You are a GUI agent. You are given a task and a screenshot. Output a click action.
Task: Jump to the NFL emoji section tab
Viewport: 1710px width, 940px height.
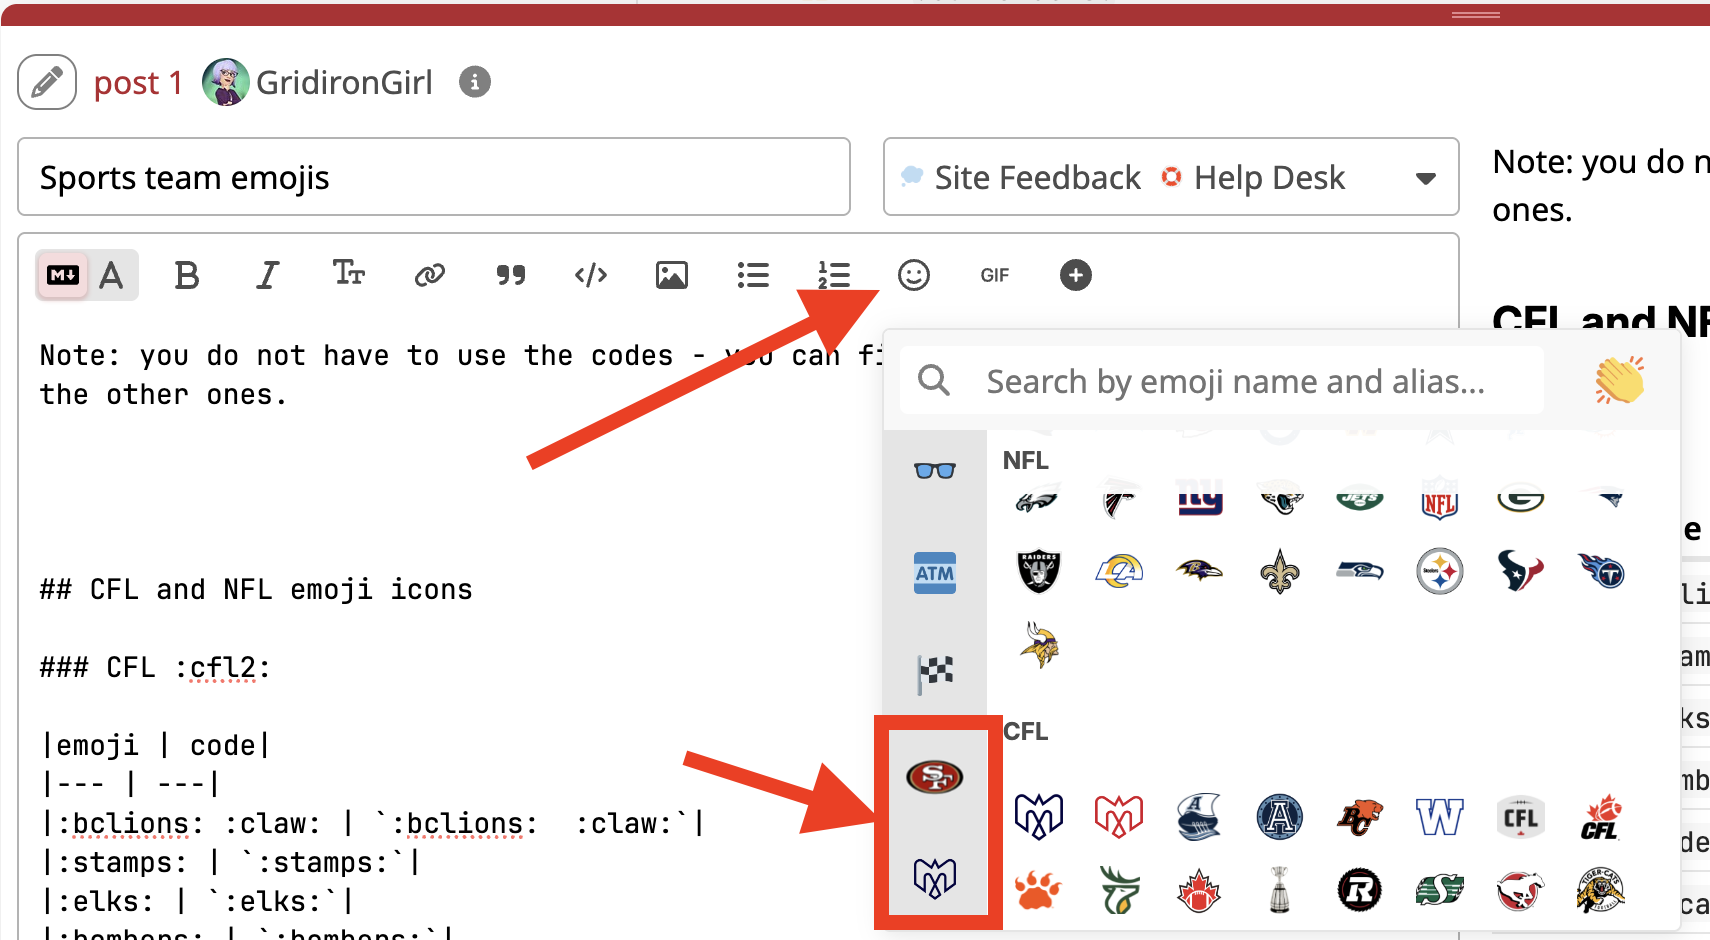[x=935, y=776]
